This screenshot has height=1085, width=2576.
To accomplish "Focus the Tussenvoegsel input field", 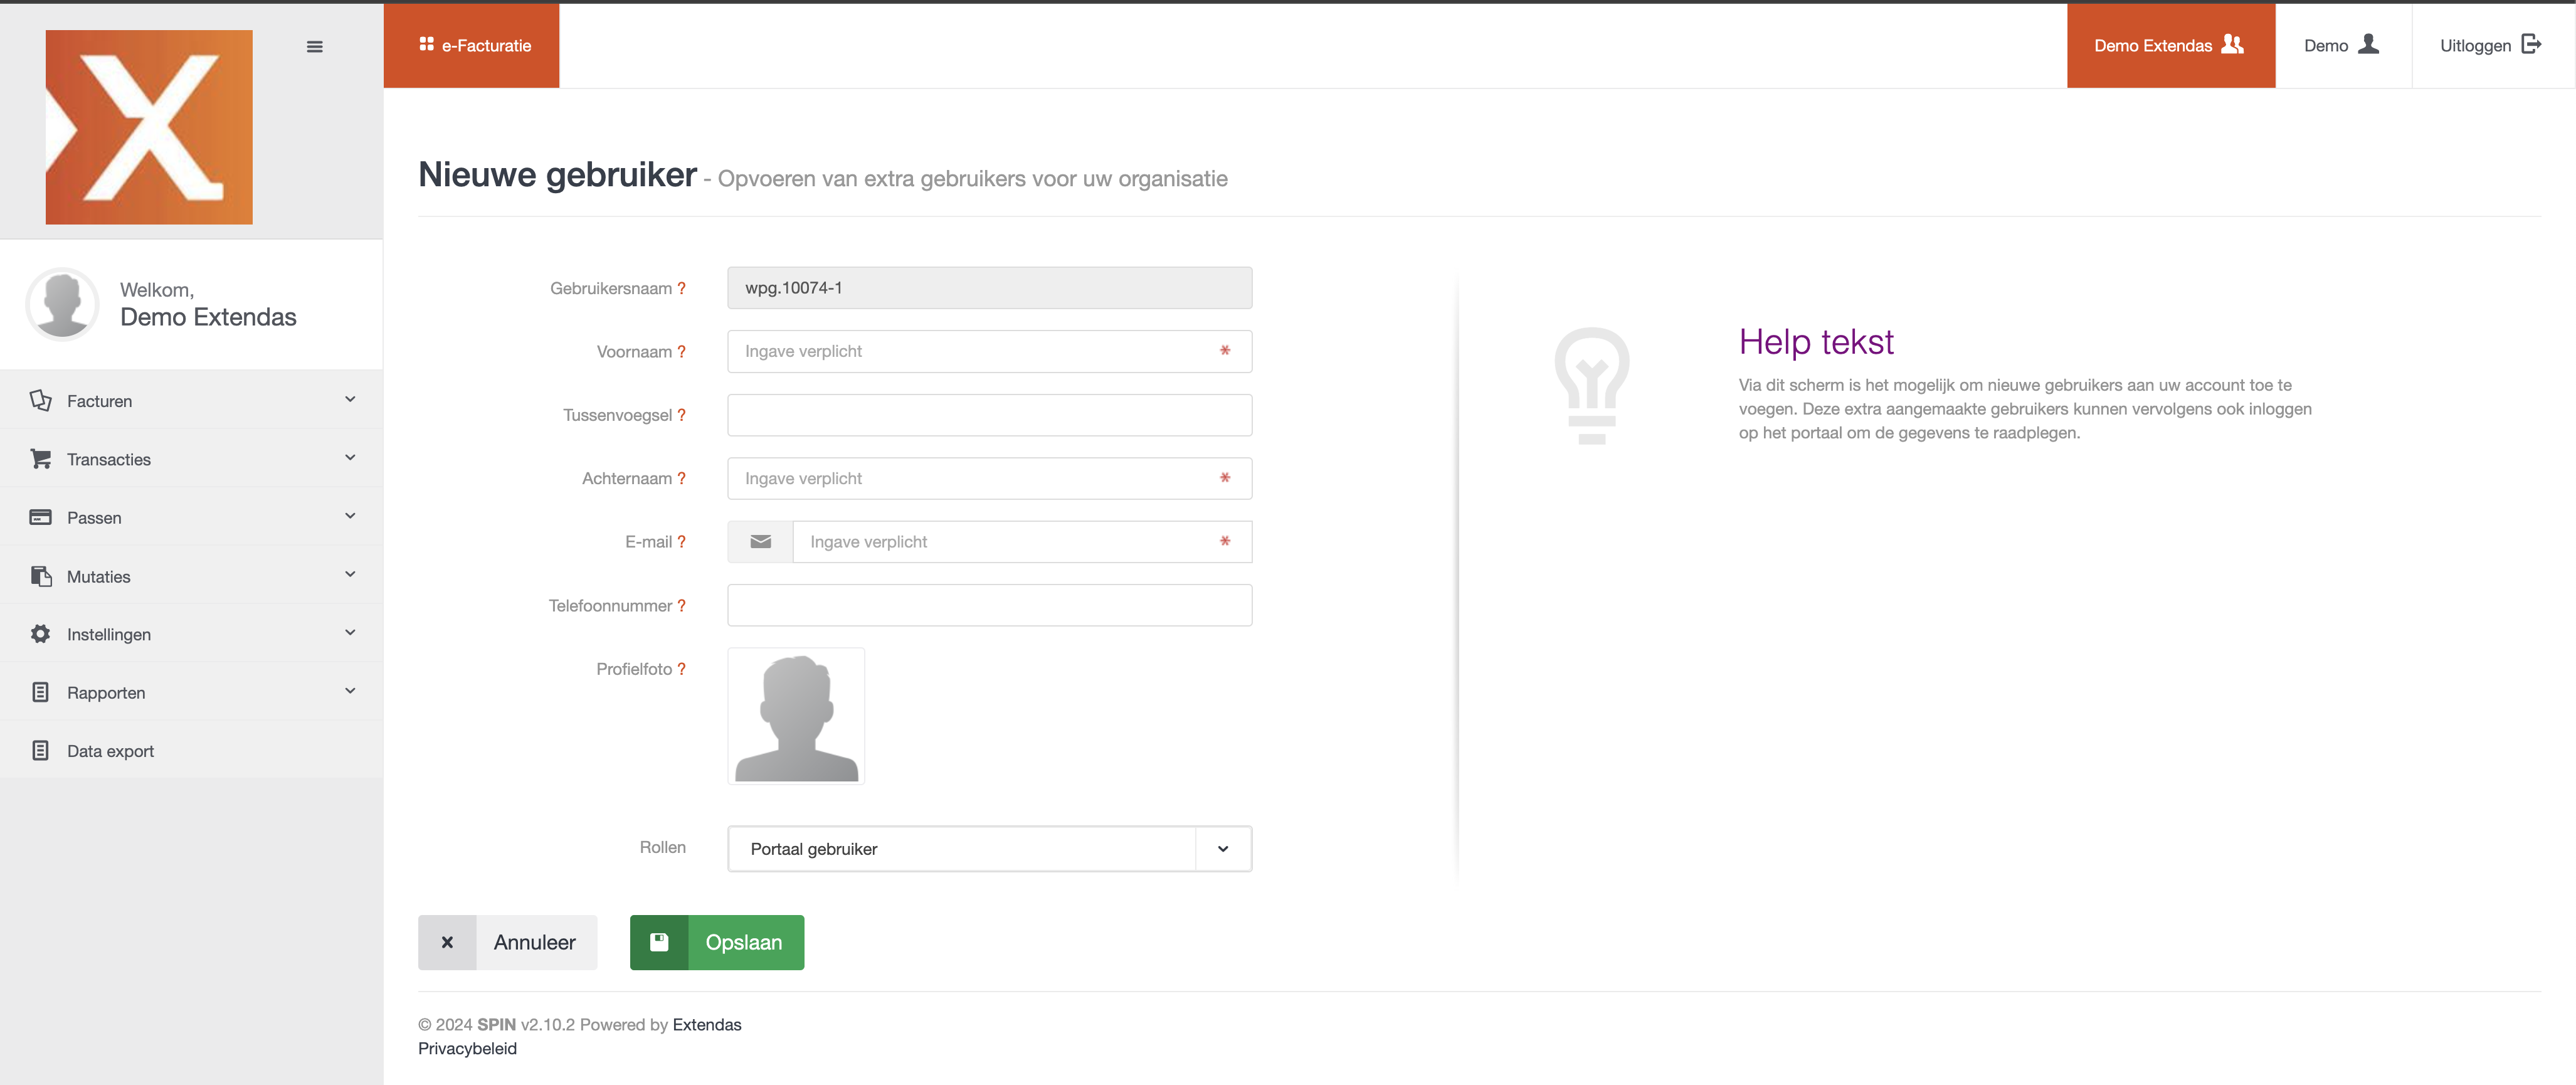I will (x=988, y=415).
